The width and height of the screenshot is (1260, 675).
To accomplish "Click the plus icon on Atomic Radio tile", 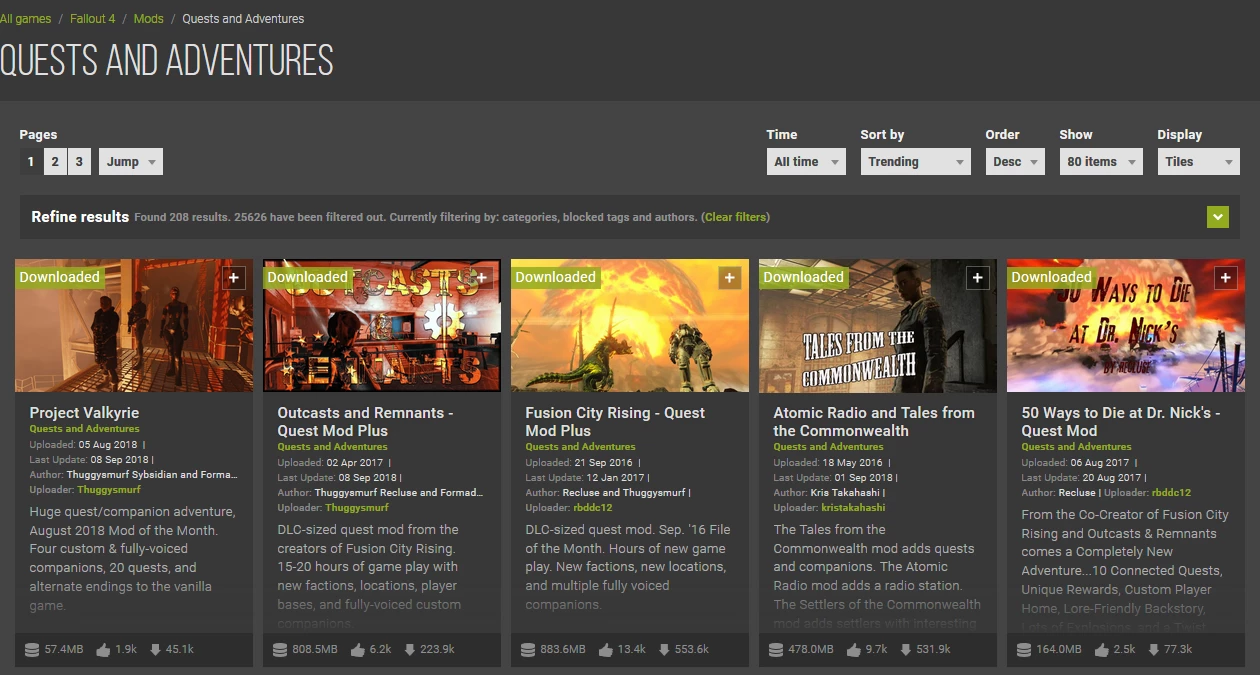I will 978,278.
